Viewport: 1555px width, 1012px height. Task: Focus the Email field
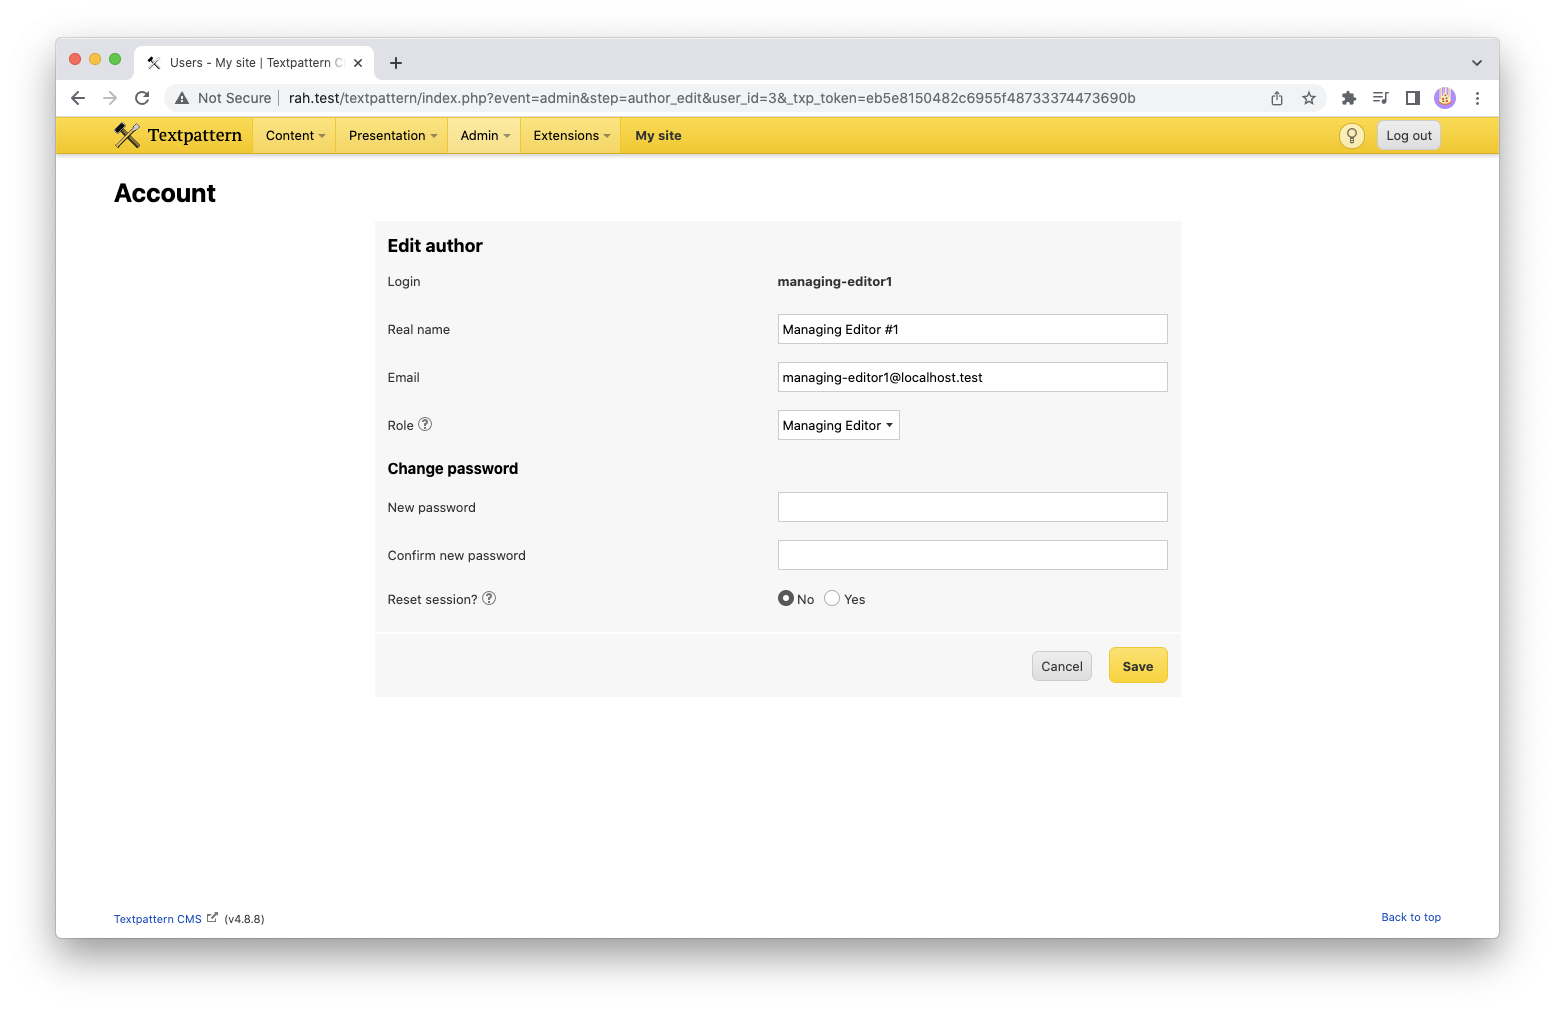(972, 377)
